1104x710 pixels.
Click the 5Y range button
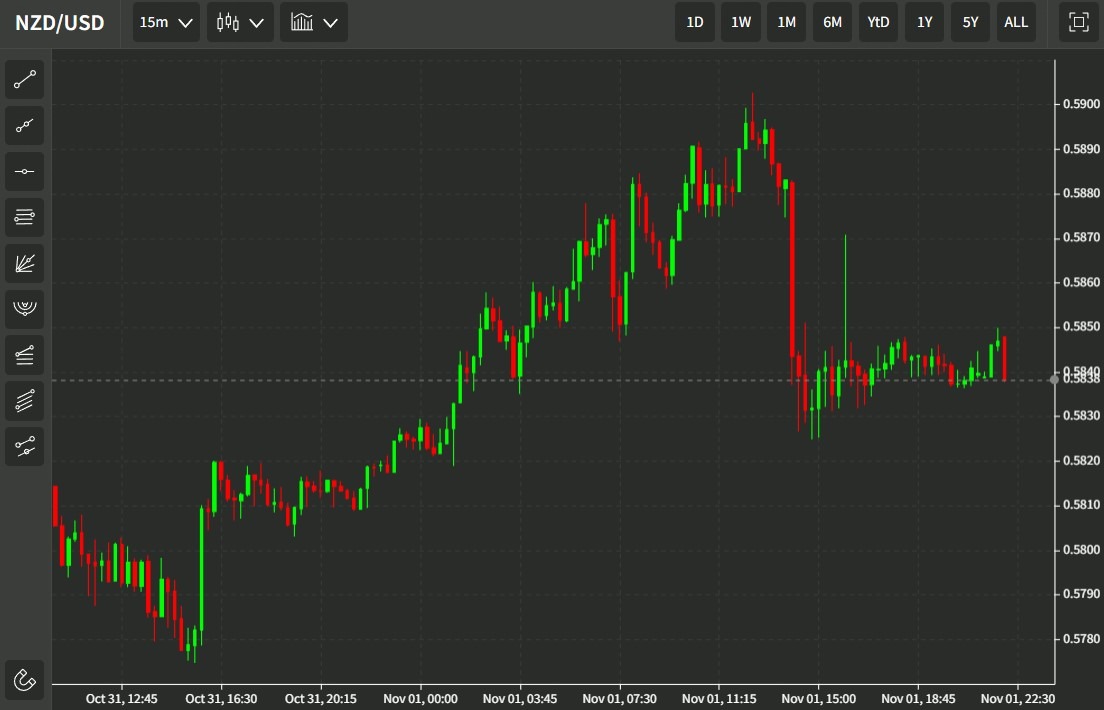970,21
